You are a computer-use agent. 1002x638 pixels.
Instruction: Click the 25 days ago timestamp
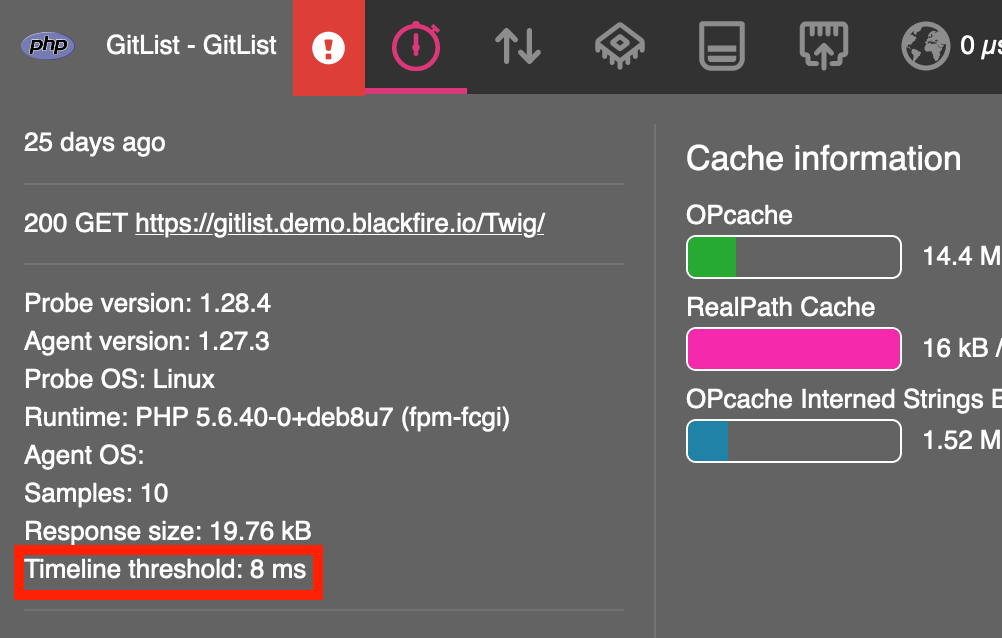tap(95, 143)
